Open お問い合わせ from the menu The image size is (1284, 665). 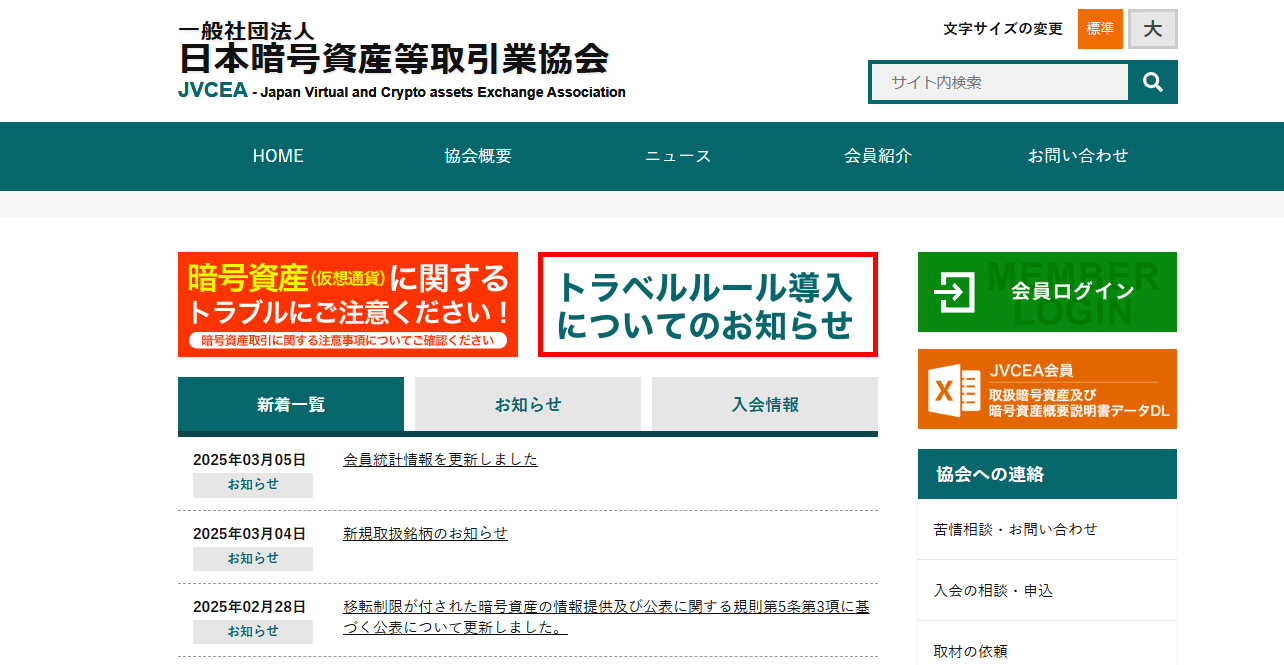click(1078, 156)
